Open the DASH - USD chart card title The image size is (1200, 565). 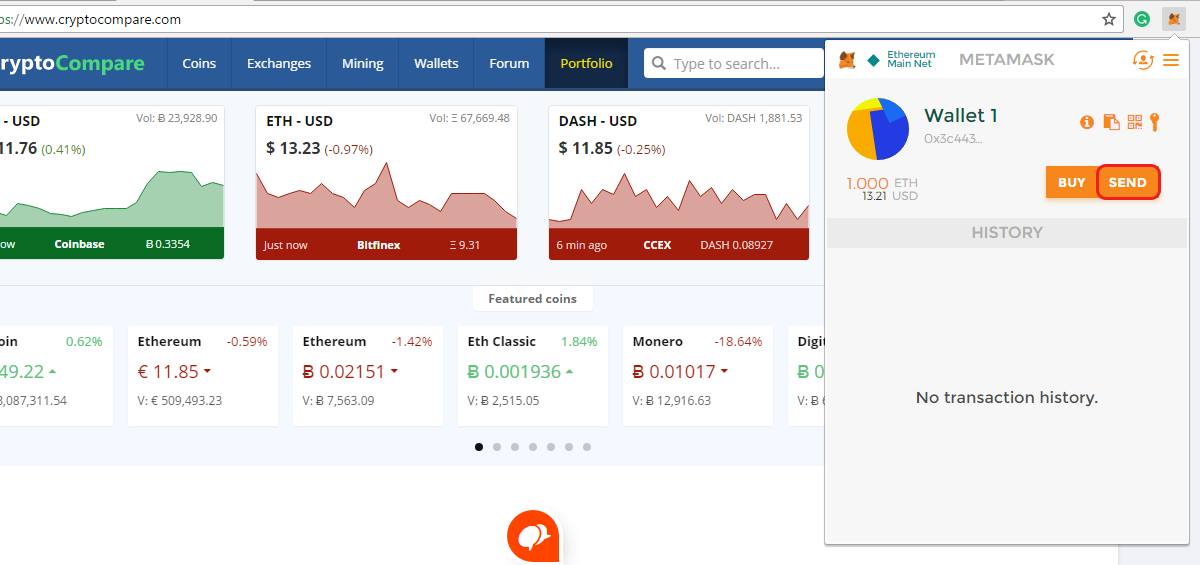click(598, 121)
